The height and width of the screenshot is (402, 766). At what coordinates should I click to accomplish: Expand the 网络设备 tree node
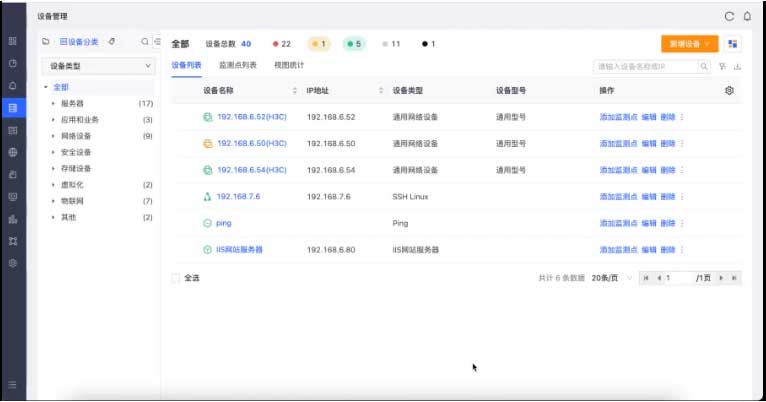click(53, 136)
